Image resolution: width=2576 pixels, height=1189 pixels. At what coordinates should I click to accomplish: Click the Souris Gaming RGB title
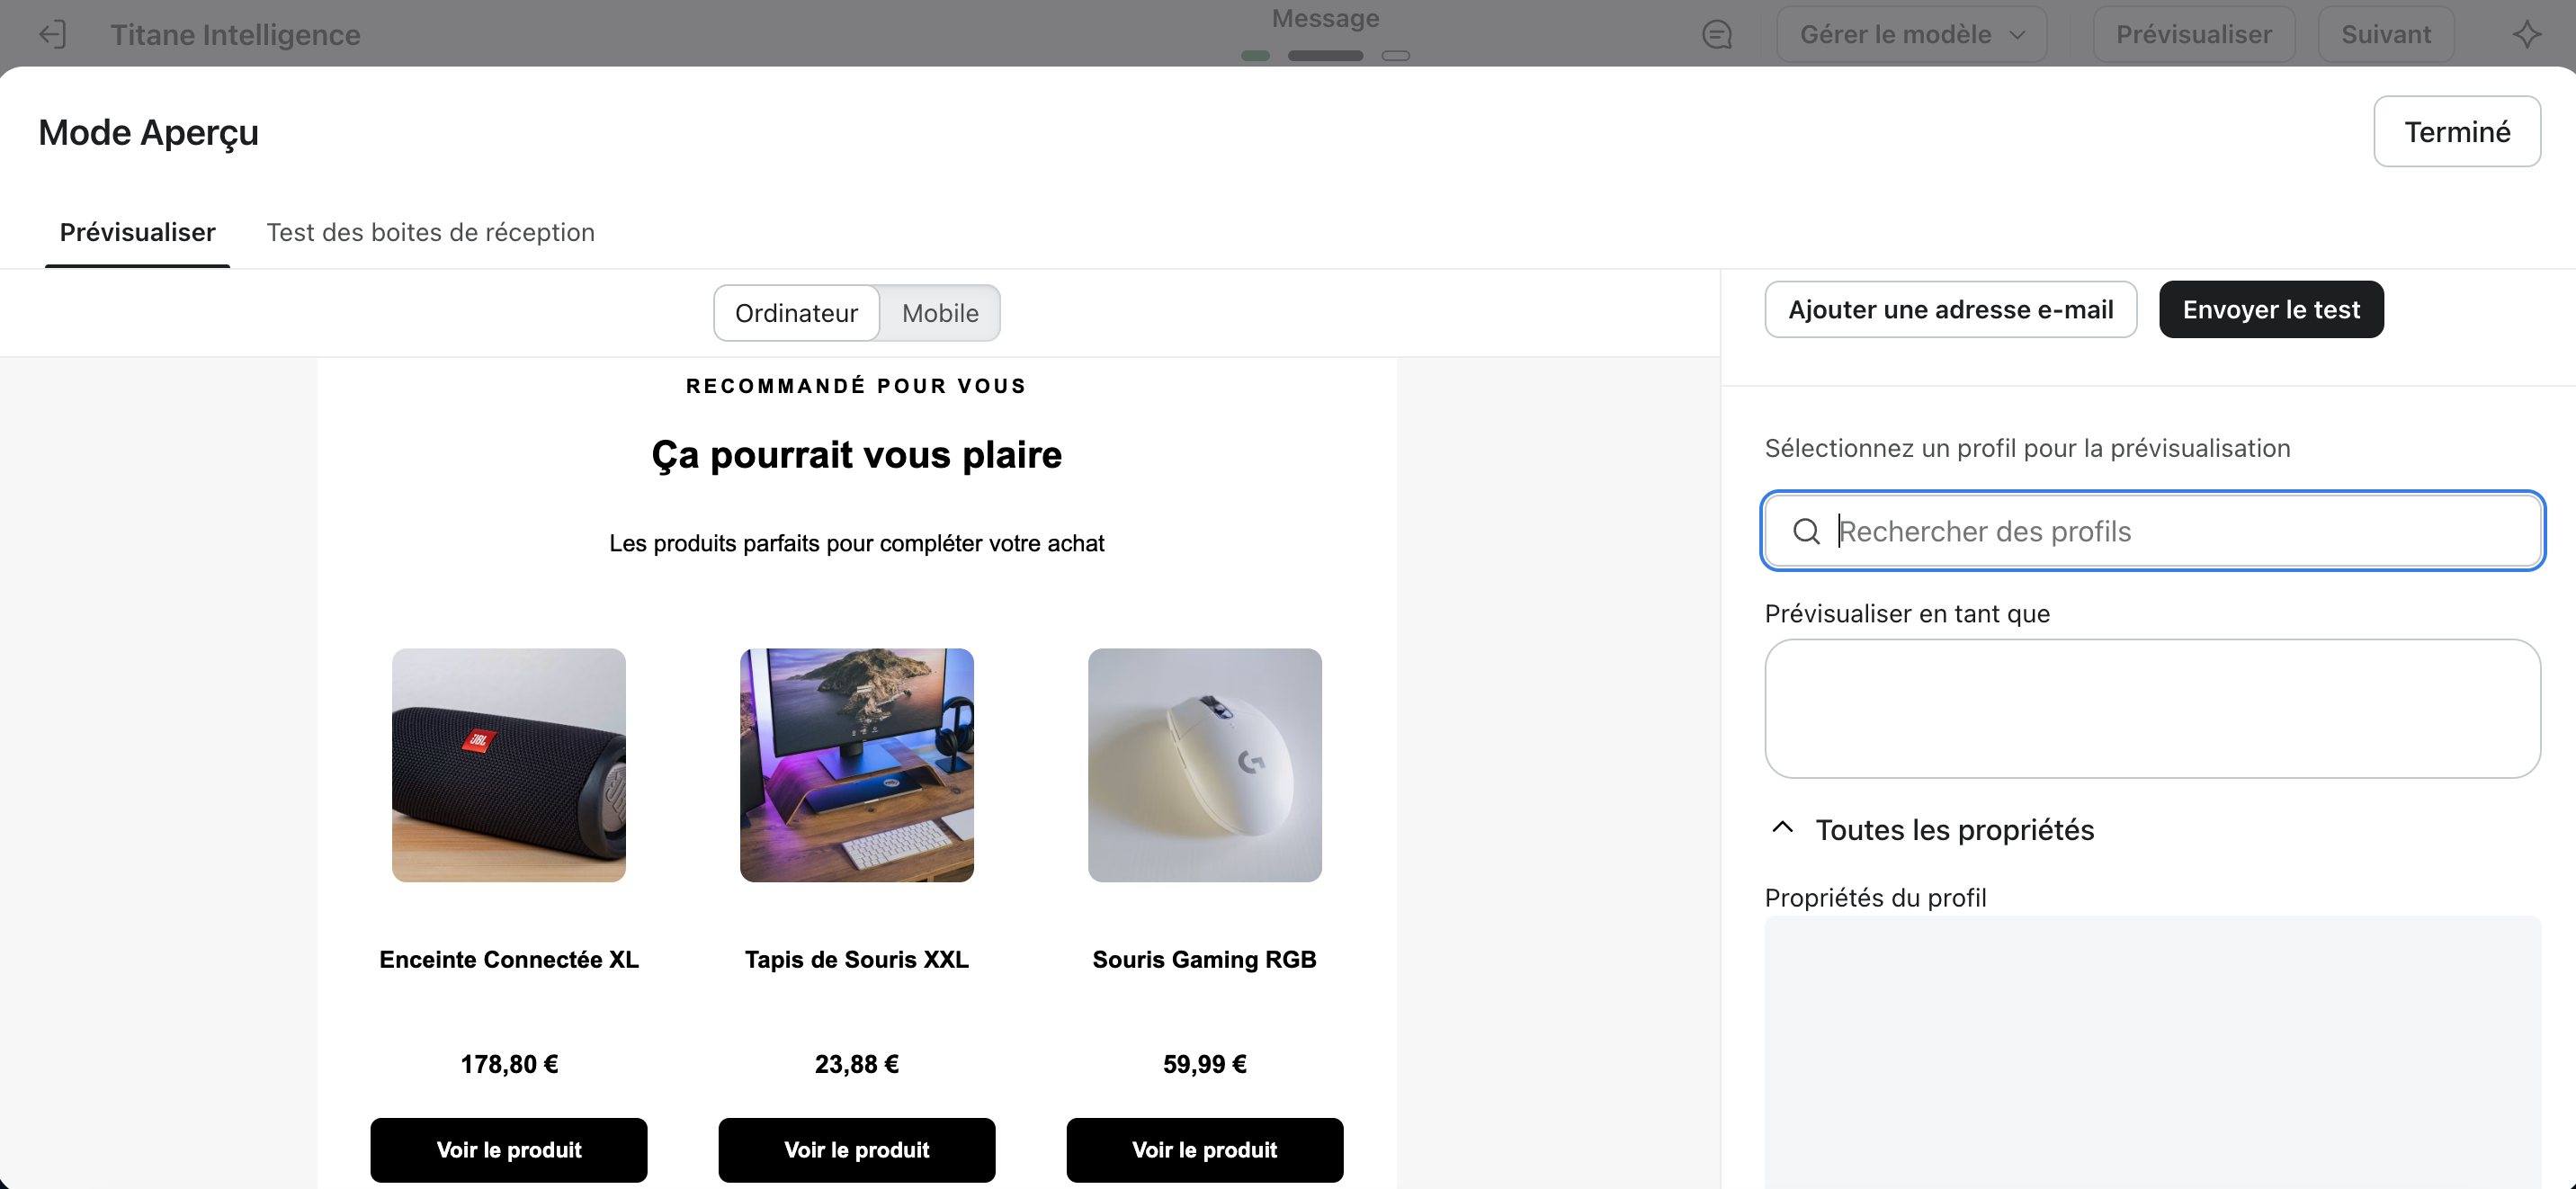[1204, 960]
